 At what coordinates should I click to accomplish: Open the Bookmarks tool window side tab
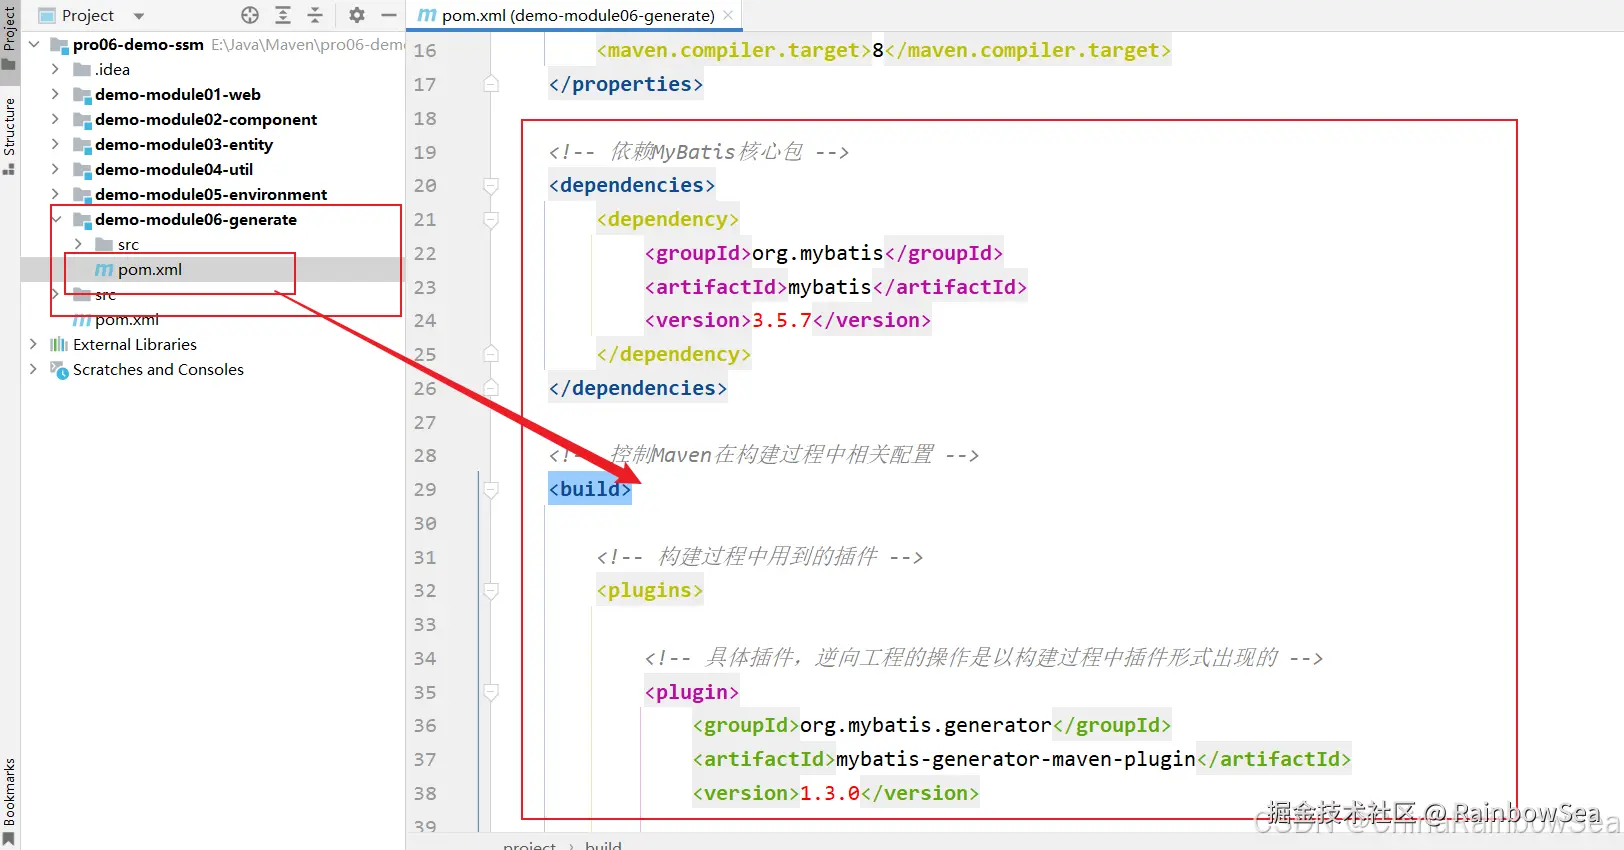click(9, 800)
